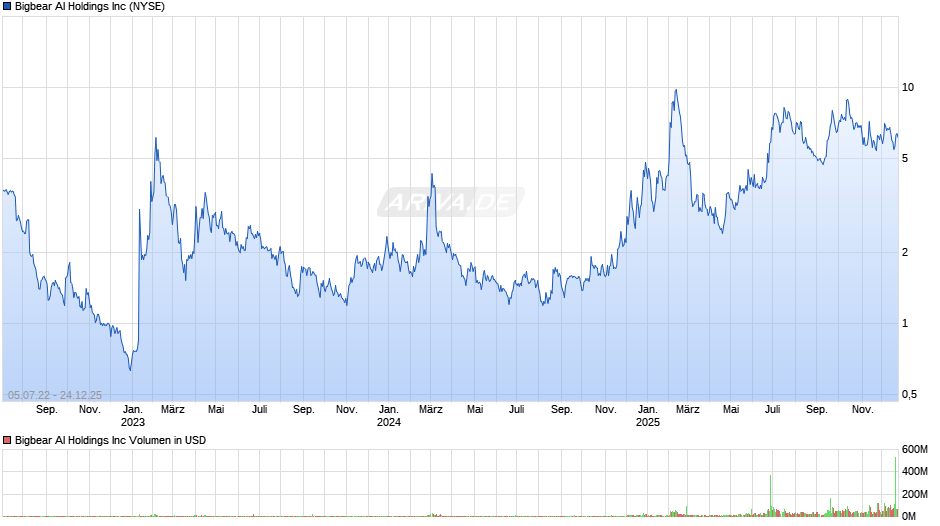Screen dimensions: 940x526
Task: Click the volume axis label '0M'
Action: [x=909, y=516]
